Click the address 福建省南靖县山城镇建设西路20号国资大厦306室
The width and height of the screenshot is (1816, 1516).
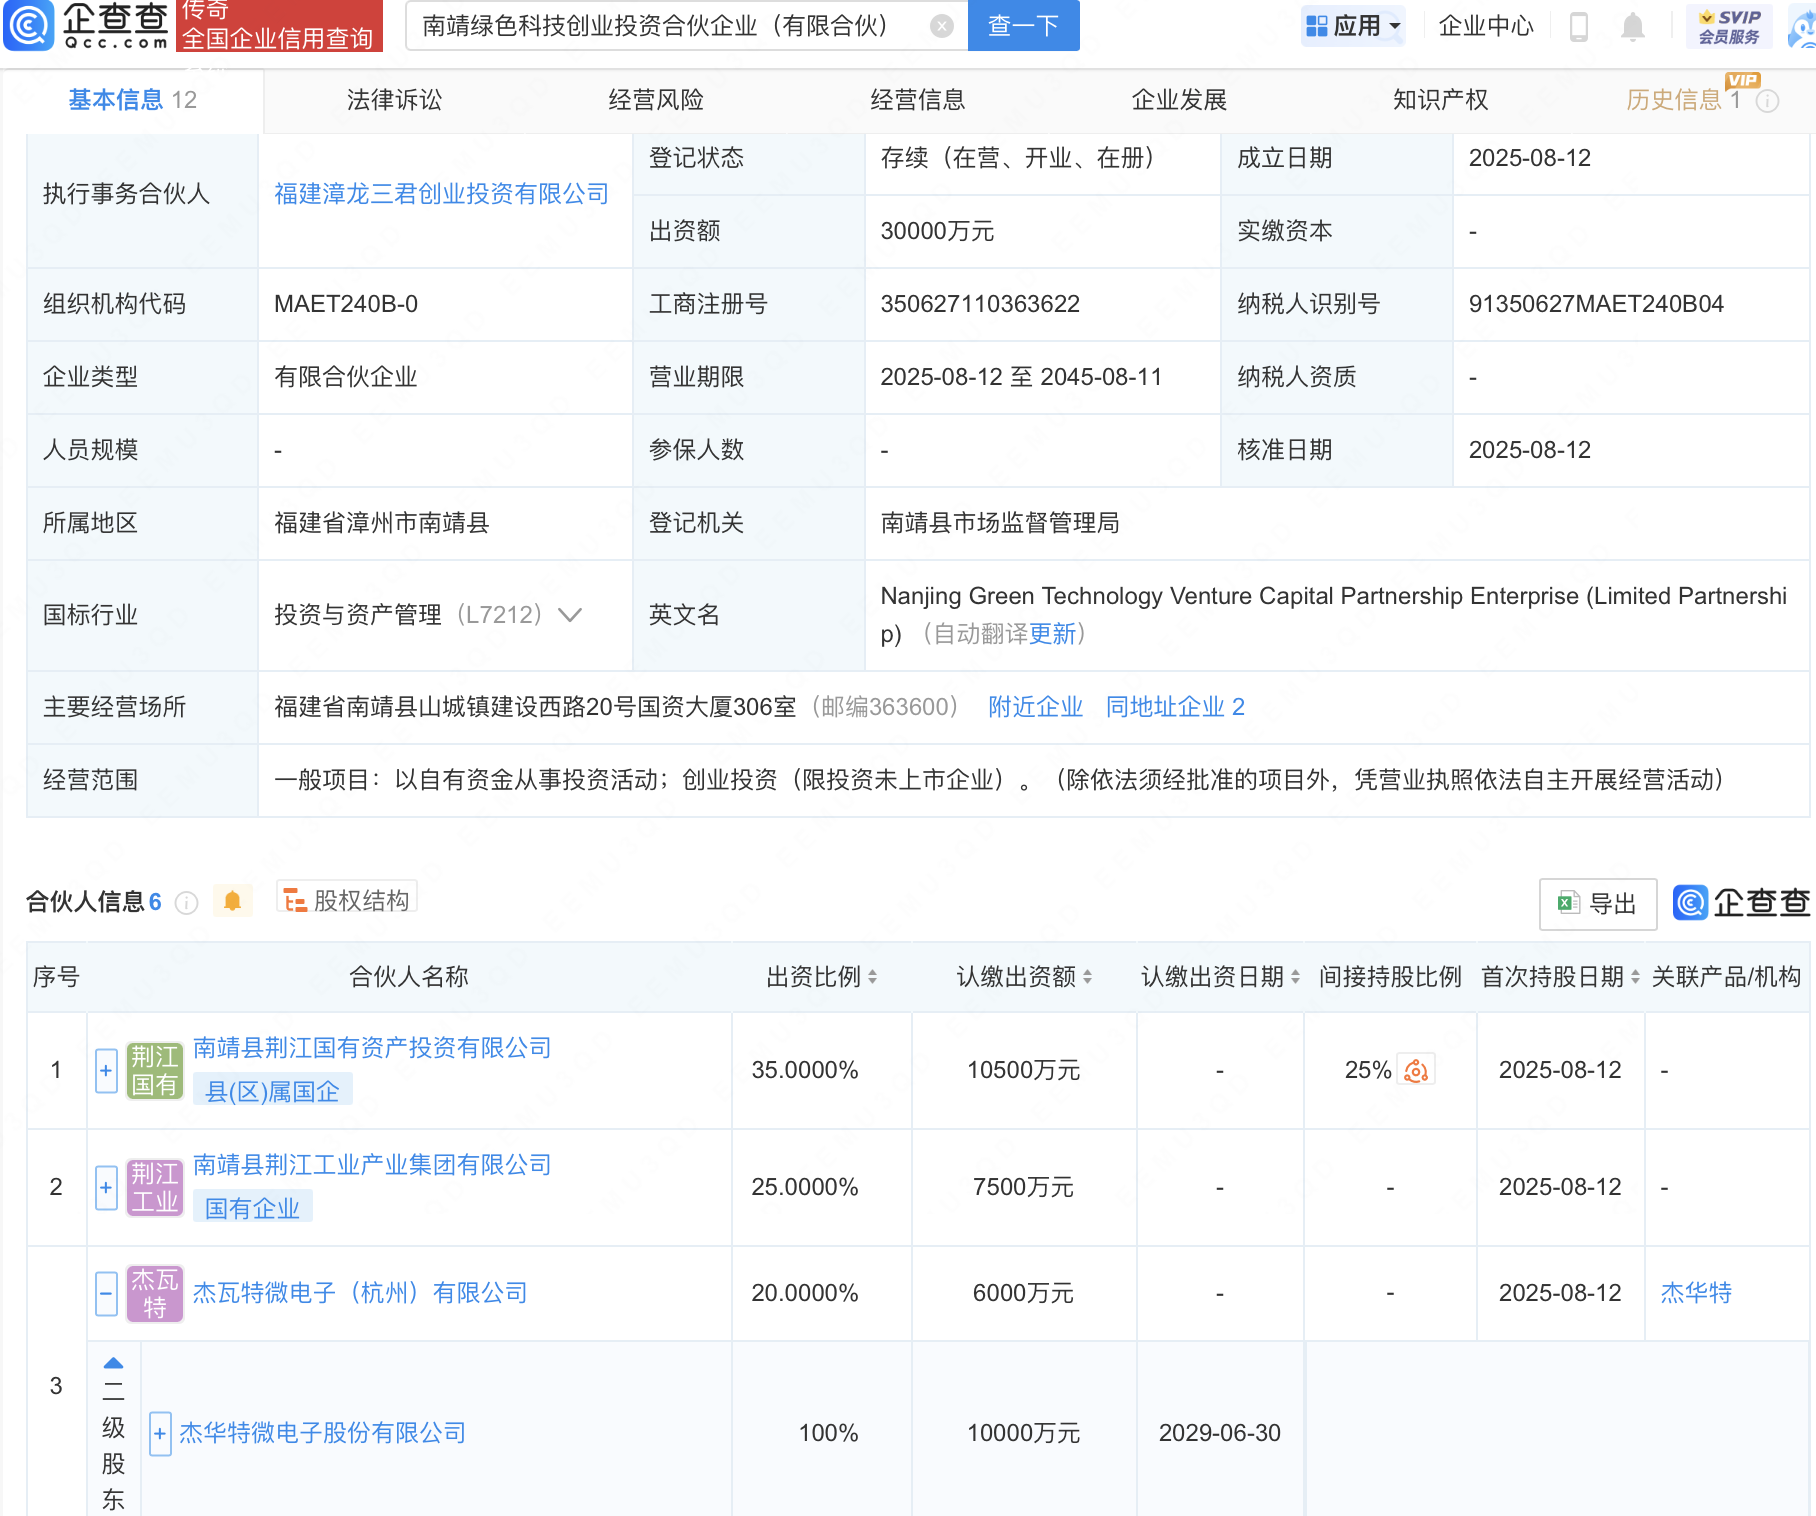(x=535, y=707)
